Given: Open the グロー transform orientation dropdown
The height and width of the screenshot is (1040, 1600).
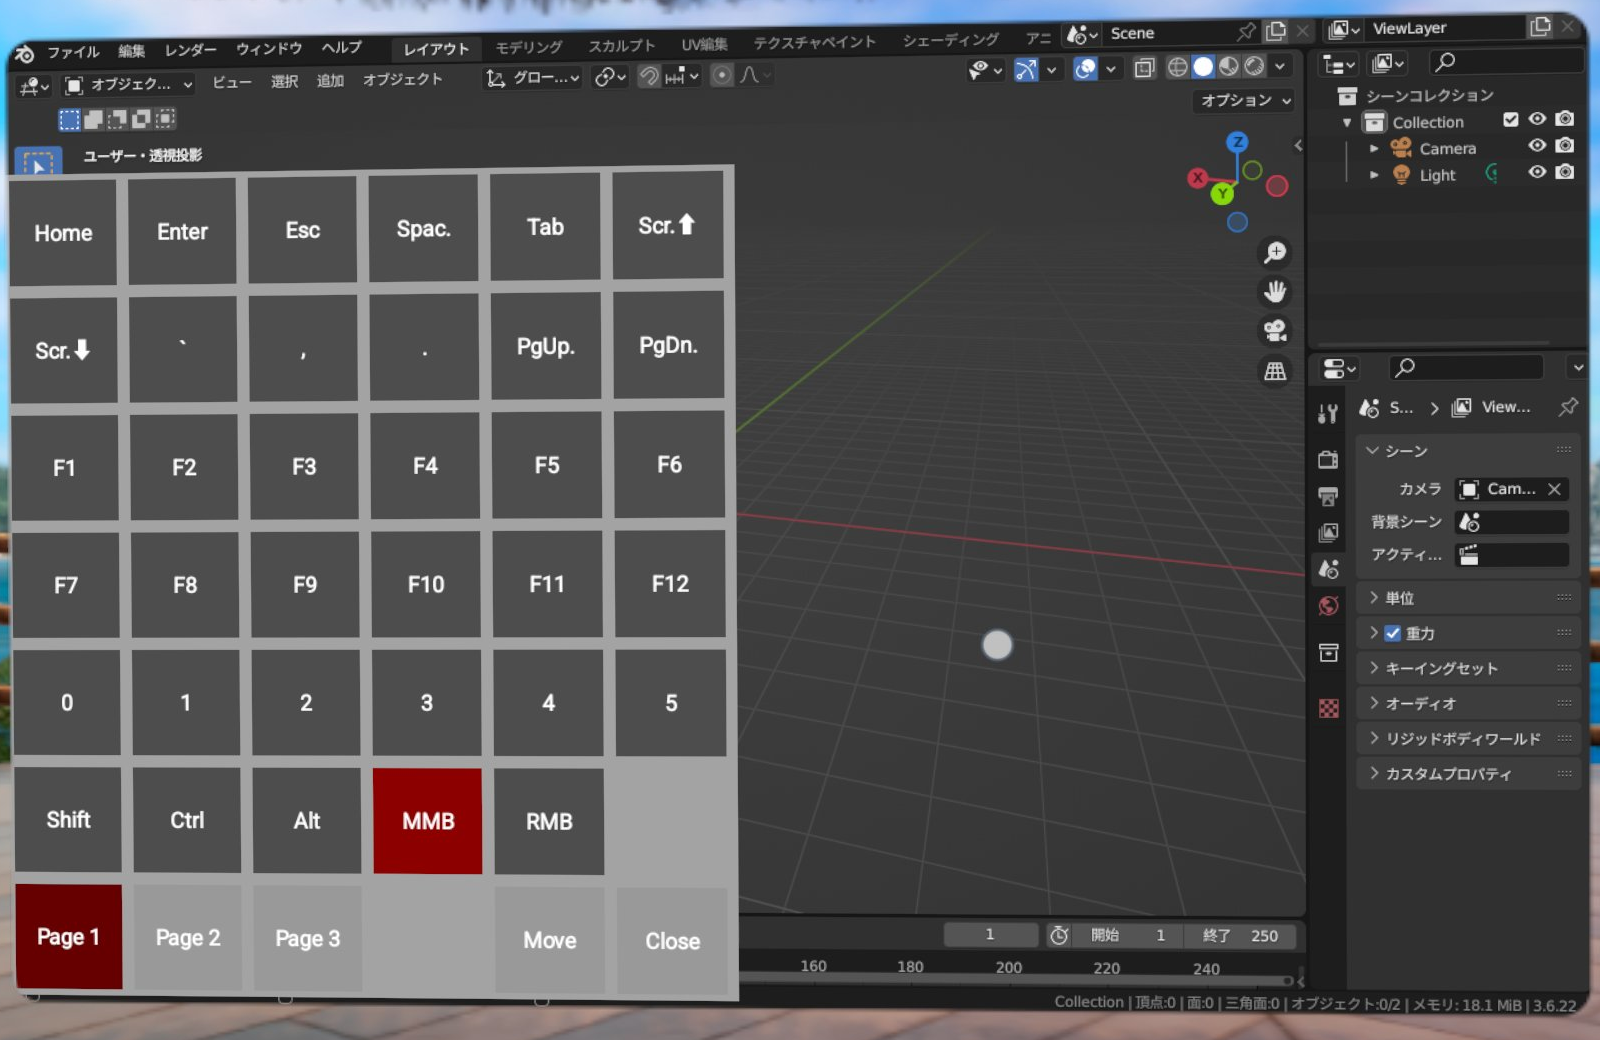Looking at the screenshot, I should 533,78.
